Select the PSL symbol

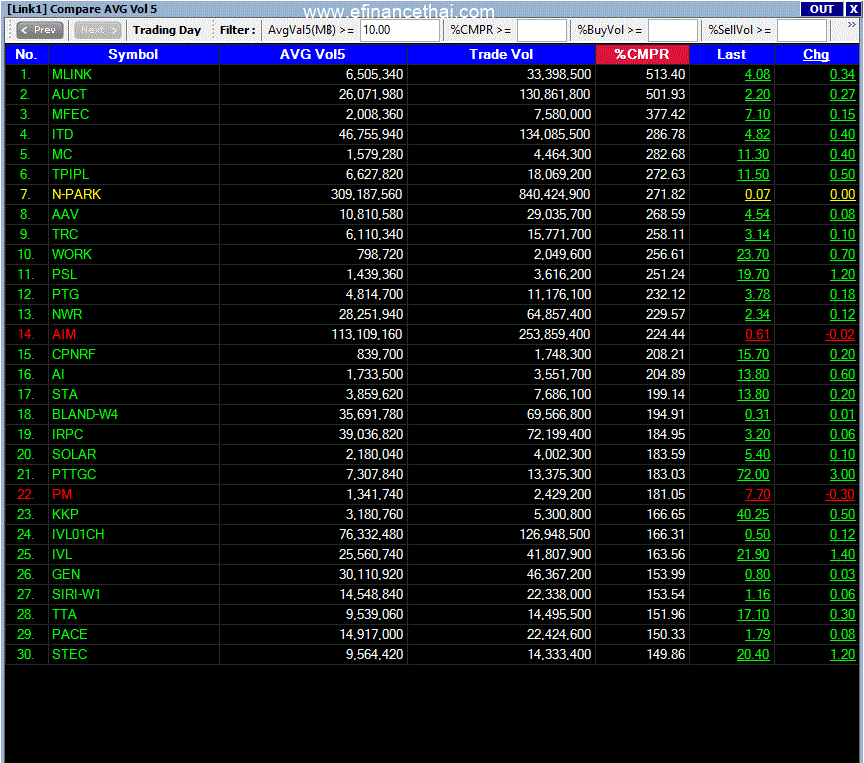pos(64,274)
